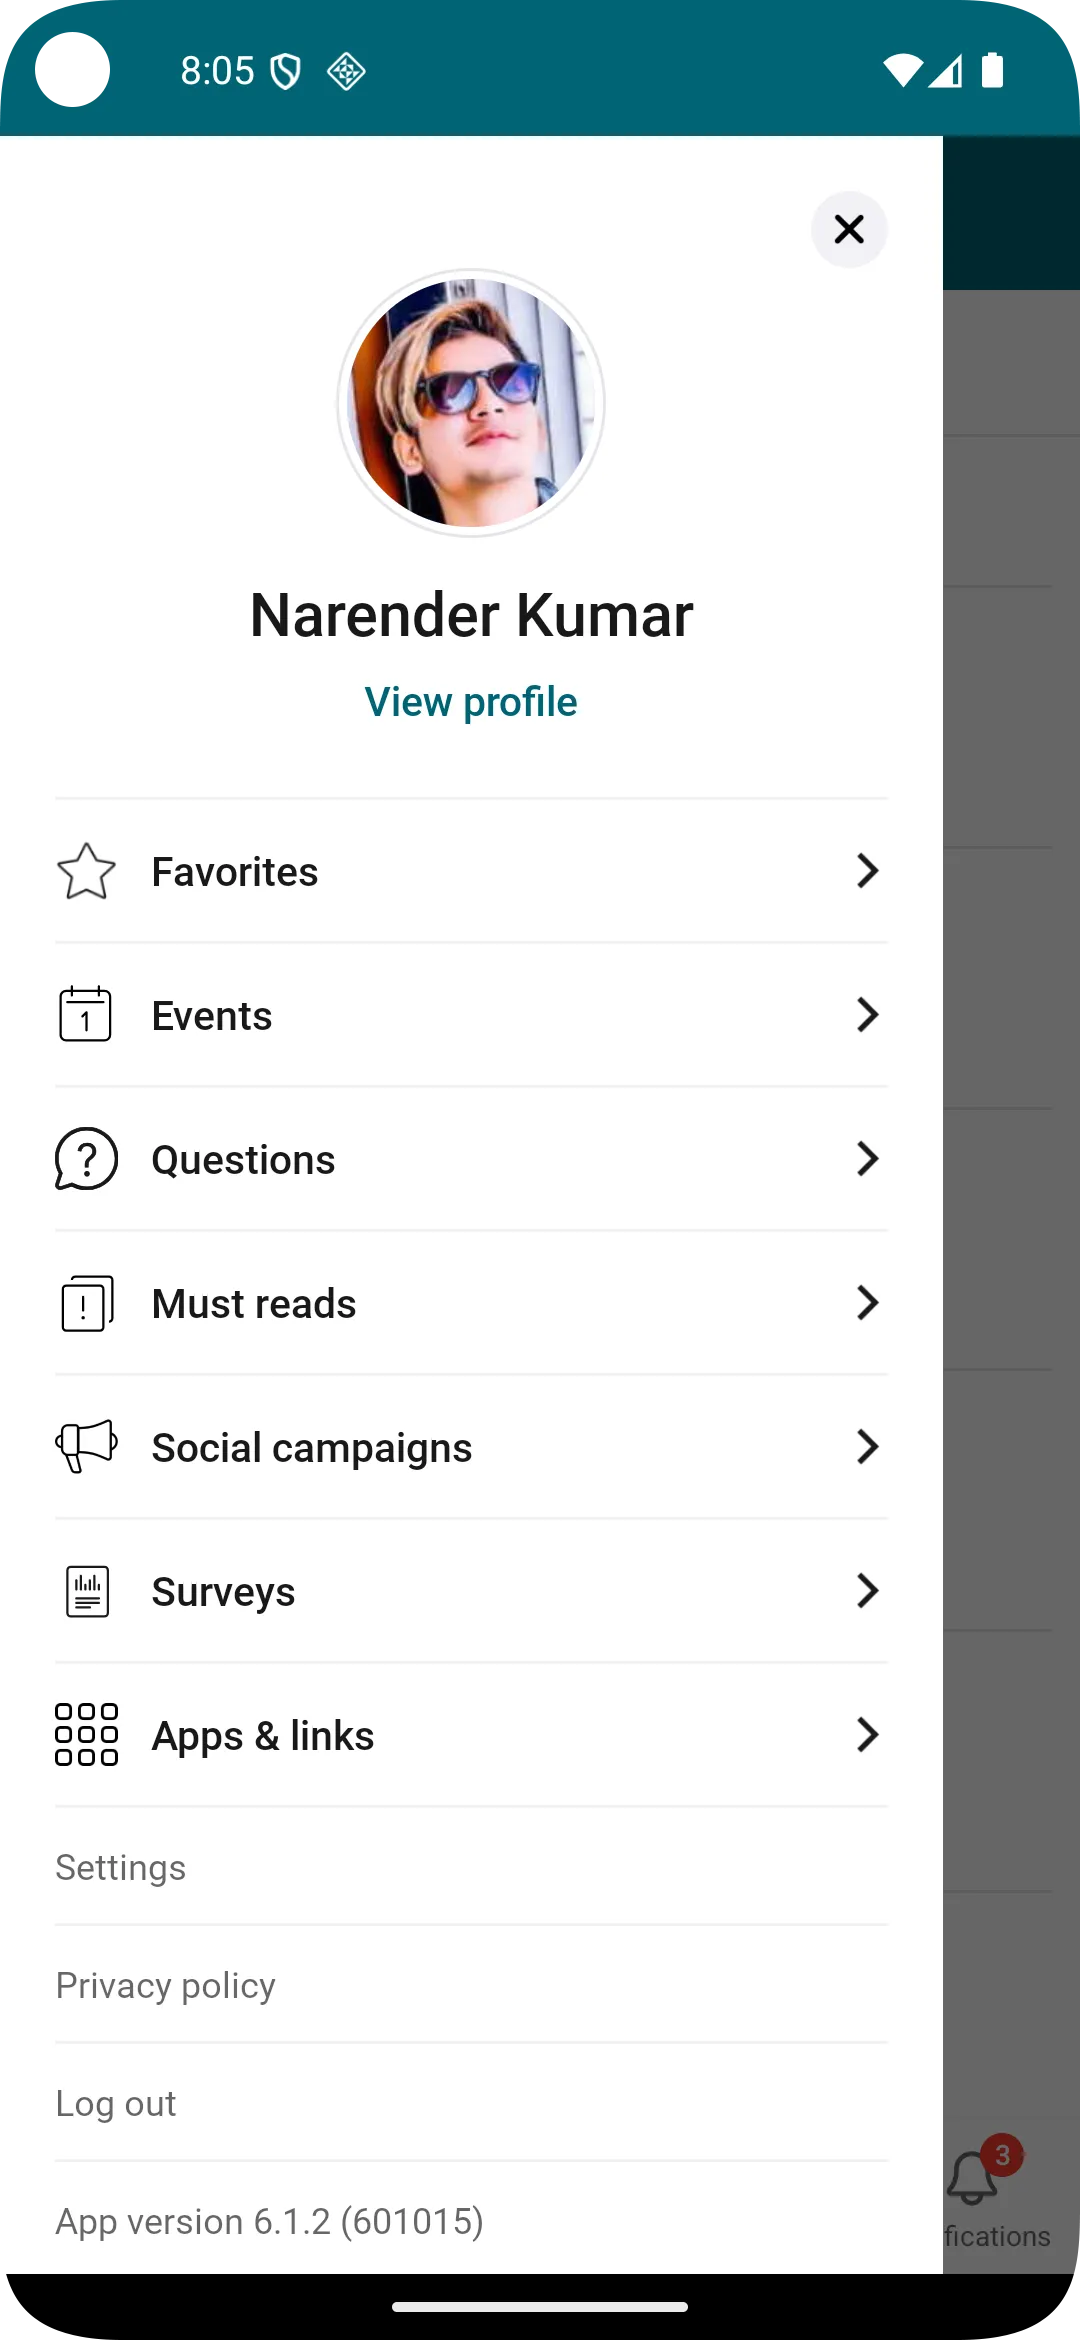Open the Must reads menu item
Screen dimensions: 1080x2340
pos(254,1304)
